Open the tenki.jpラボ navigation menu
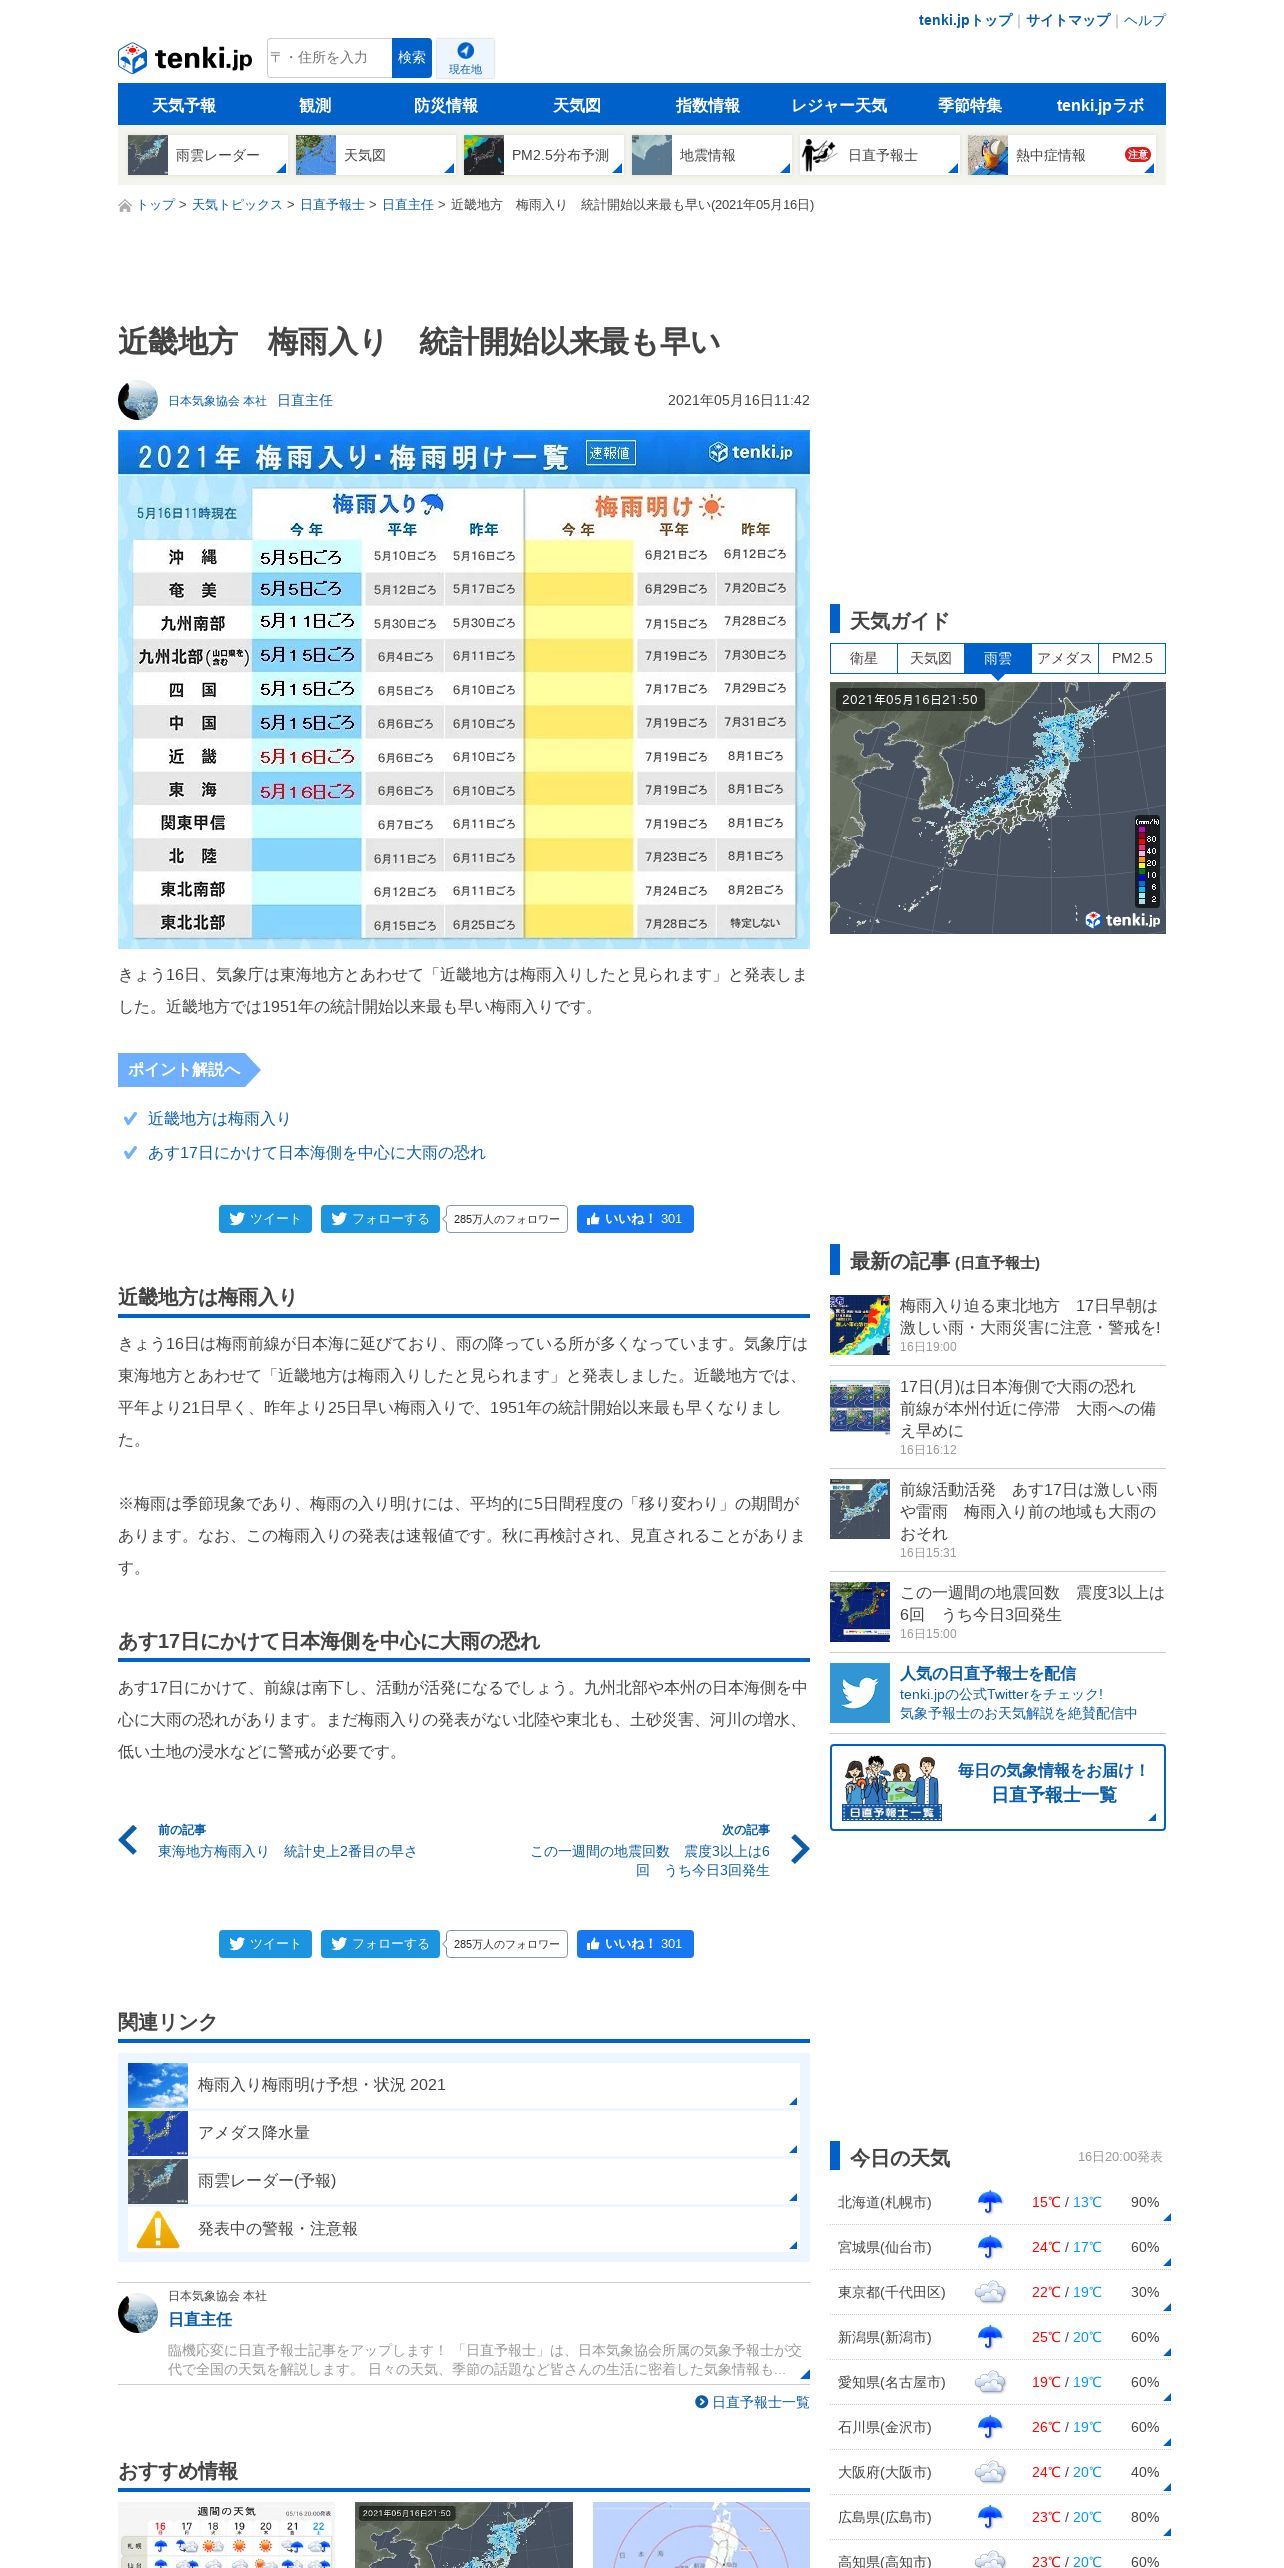This screenshot has width=1284, height=2568. [1100, 105]
